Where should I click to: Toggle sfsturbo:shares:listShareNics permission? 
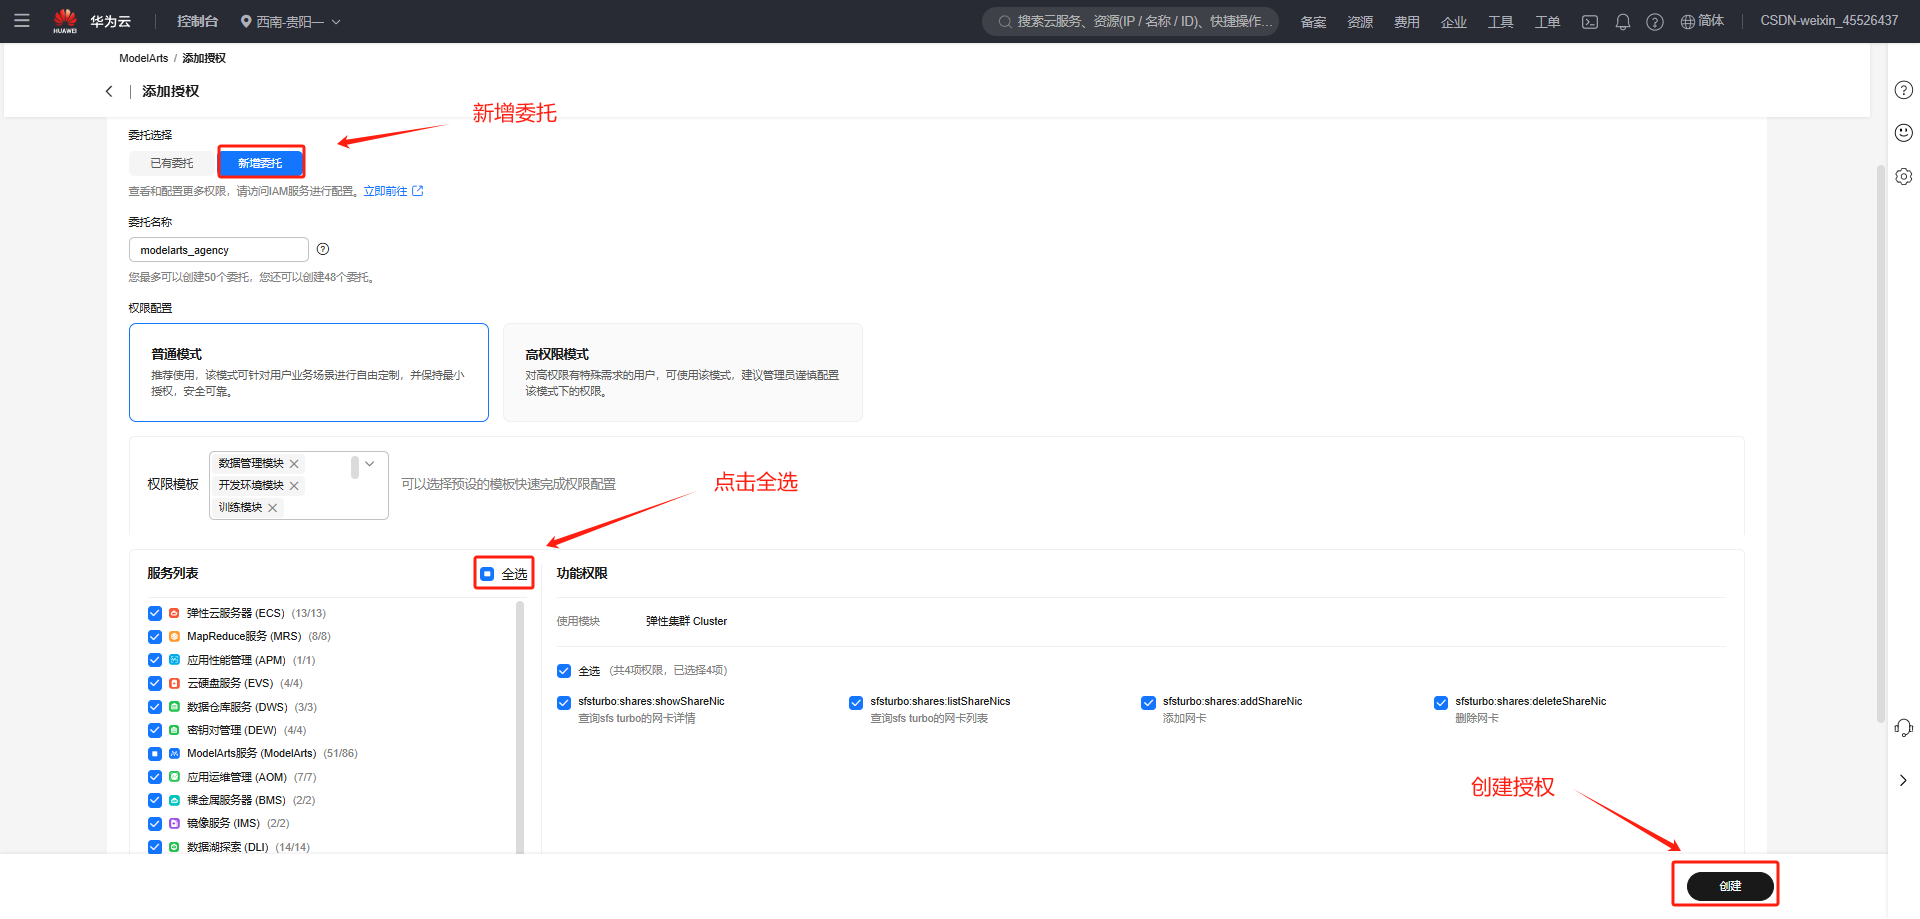pos(856,703)
